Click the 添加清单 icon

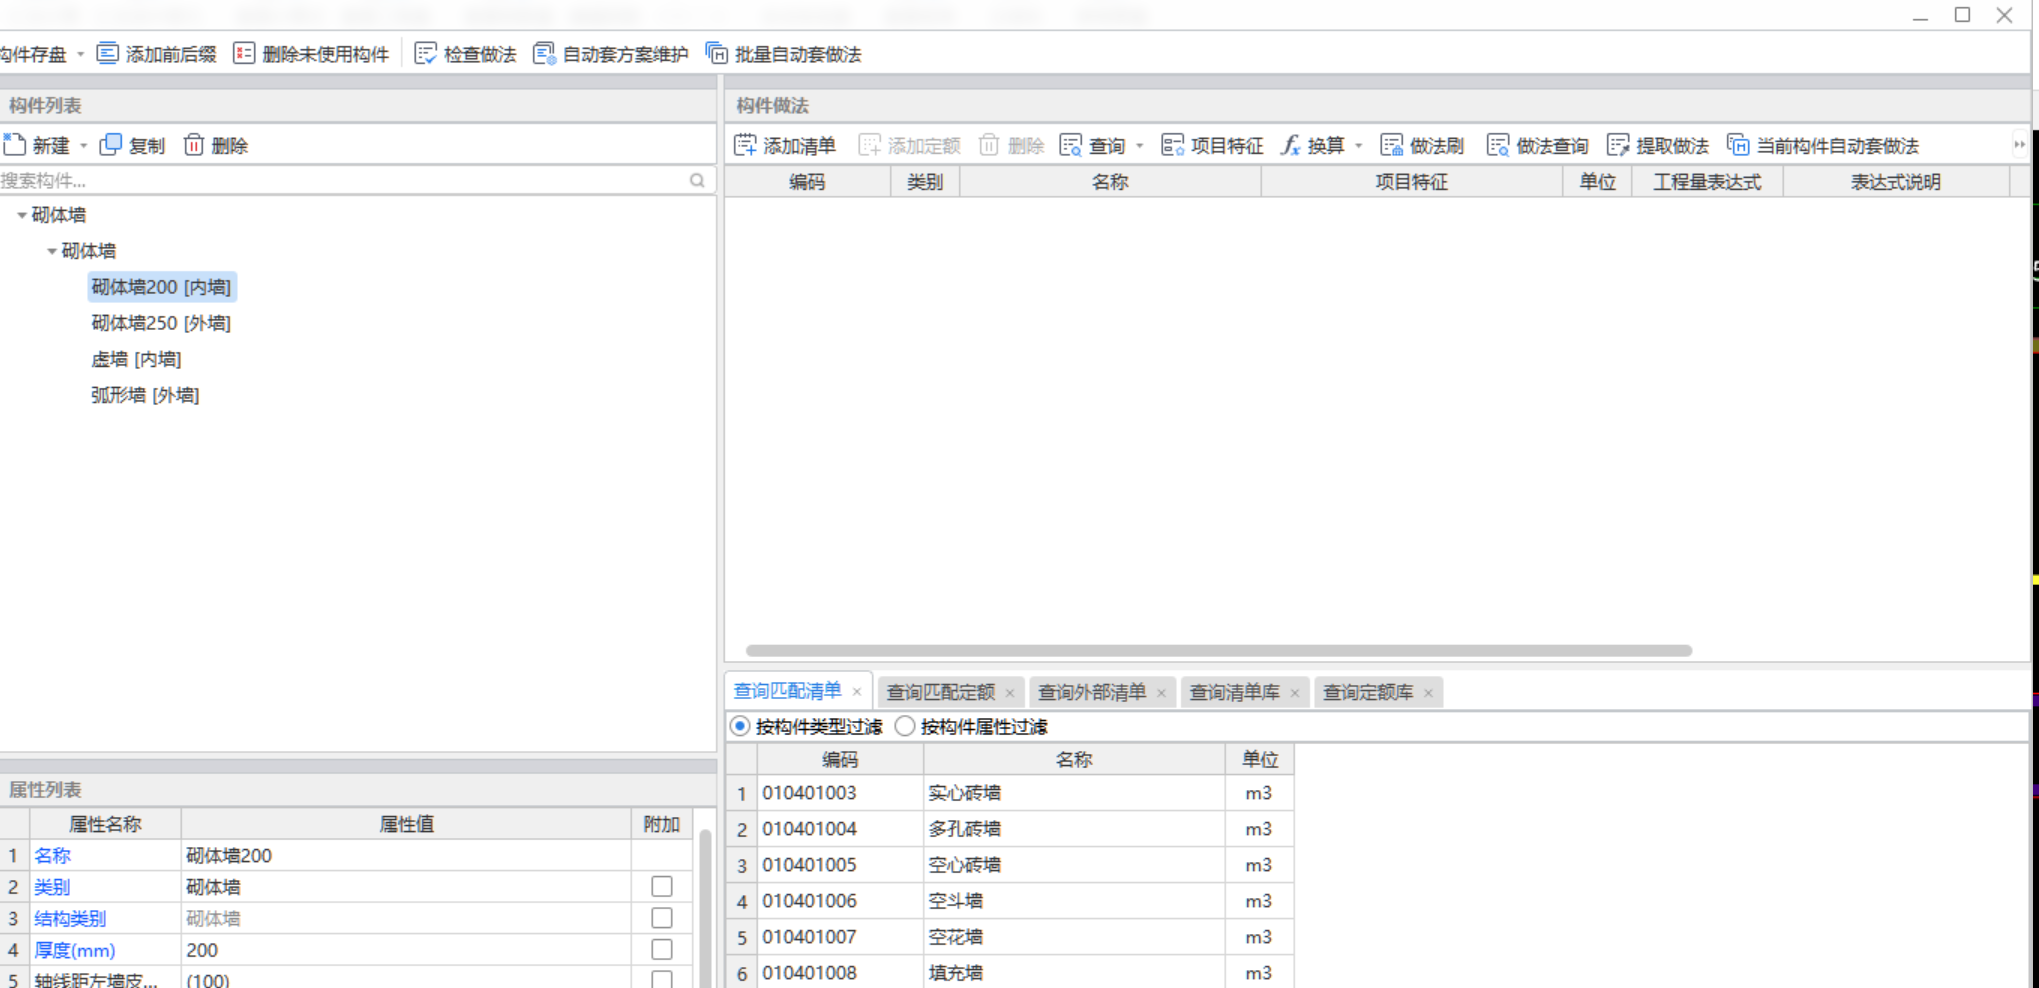pos(745,145)
